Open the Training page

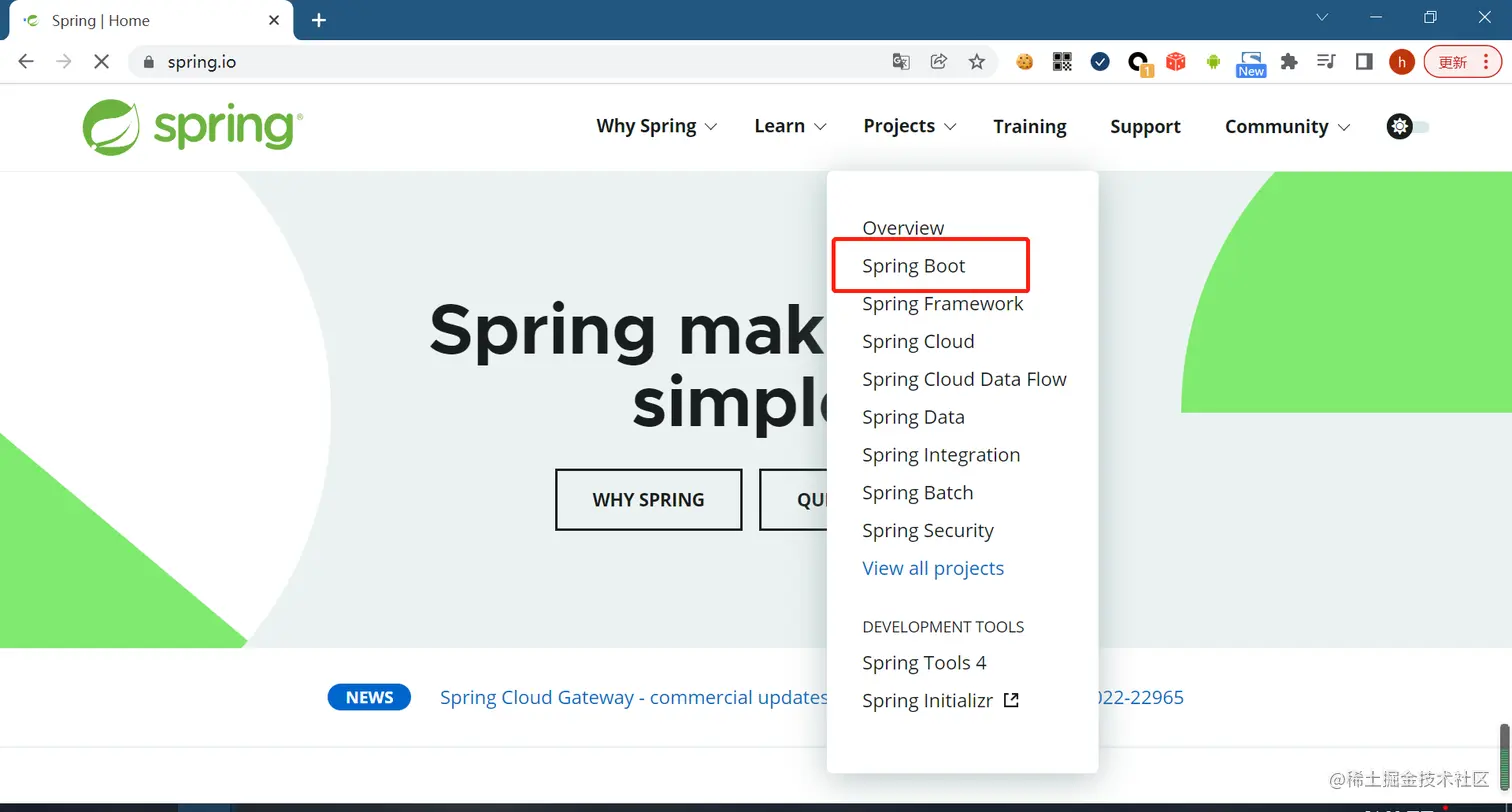tap(1030, 127)
